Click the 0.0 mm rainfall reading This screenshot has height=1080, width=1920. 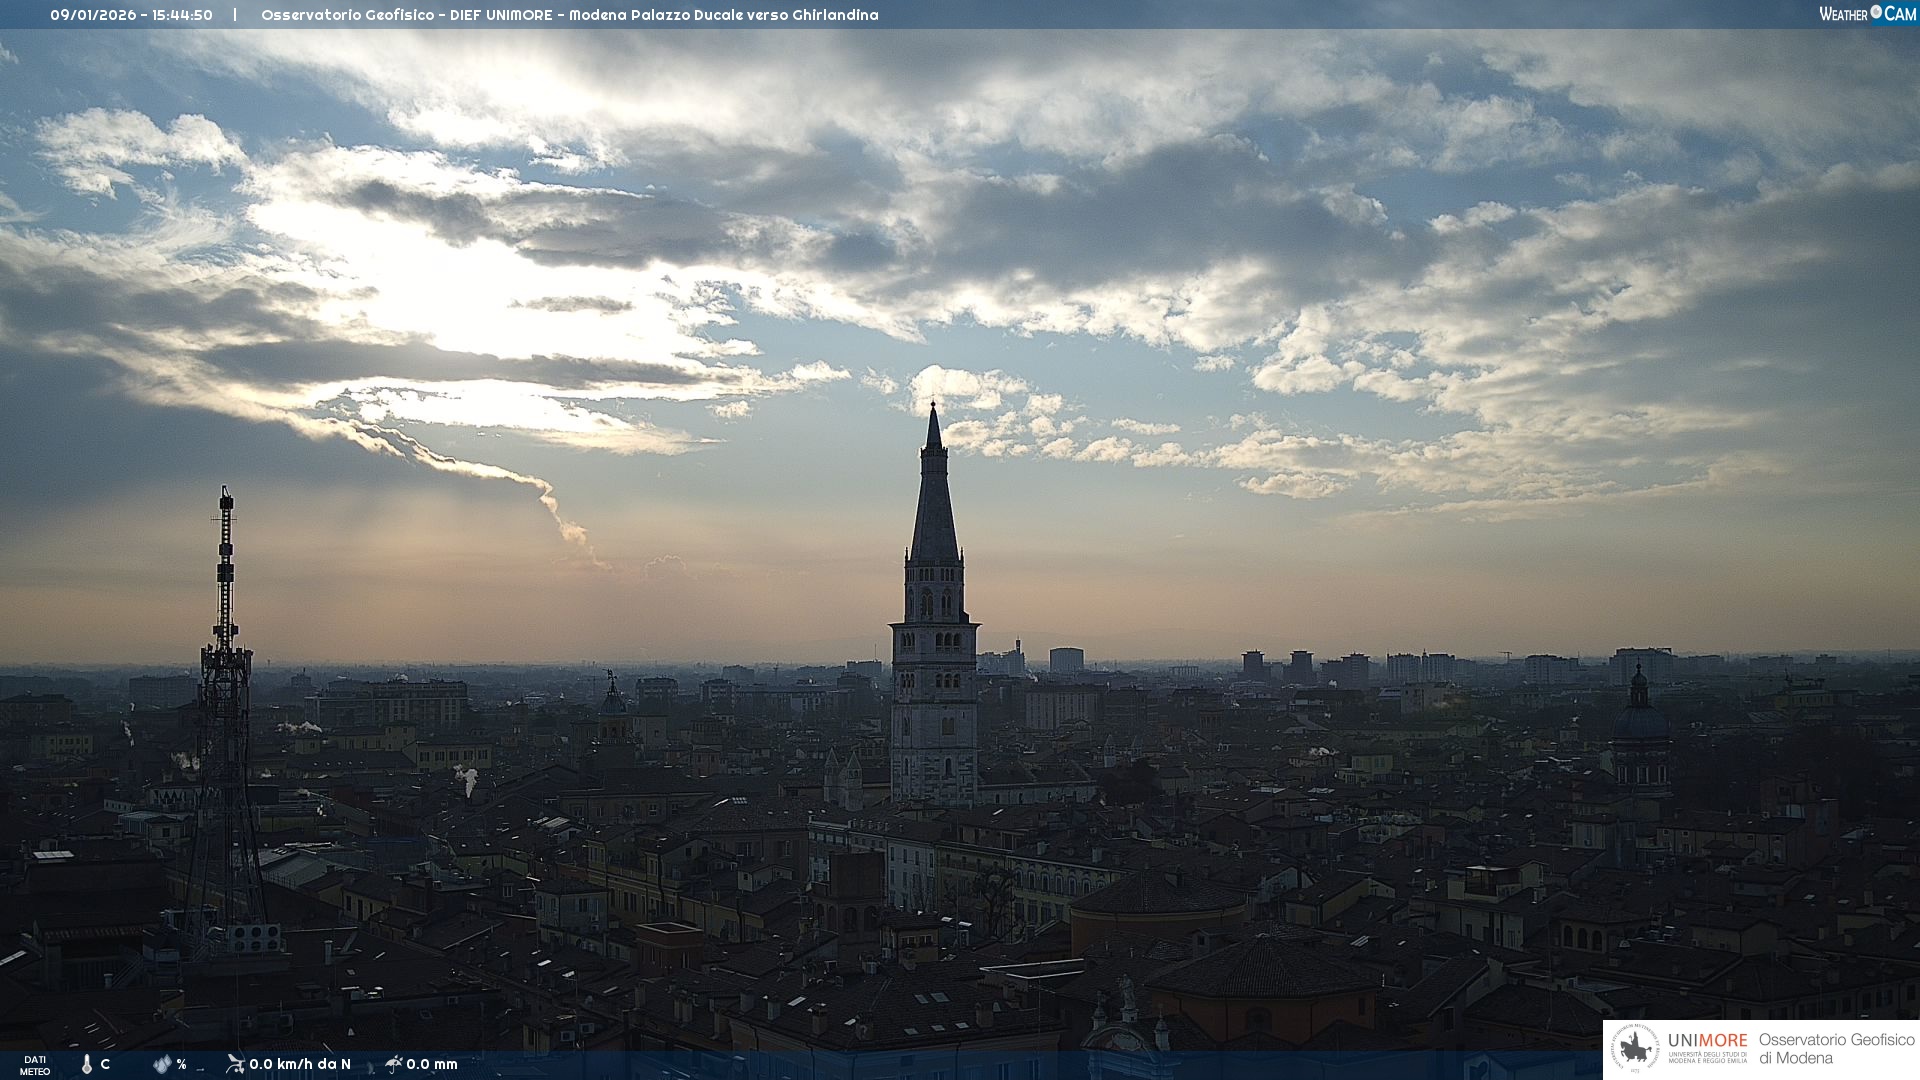pyautogui.click(x=432, y=1064)
